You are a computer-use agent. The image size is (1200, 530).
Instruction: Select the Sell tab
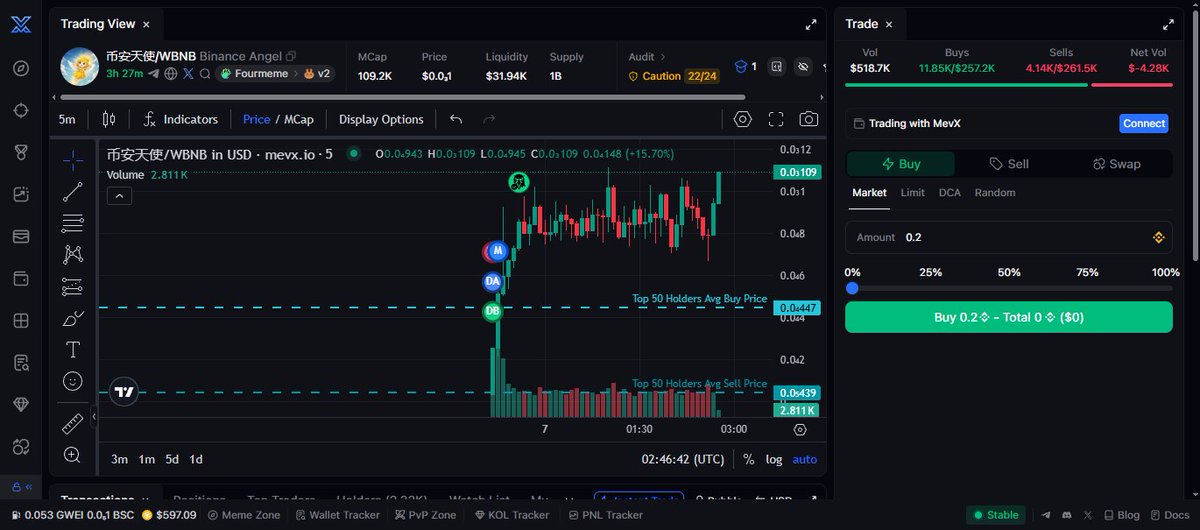[x=1009, y=164]
